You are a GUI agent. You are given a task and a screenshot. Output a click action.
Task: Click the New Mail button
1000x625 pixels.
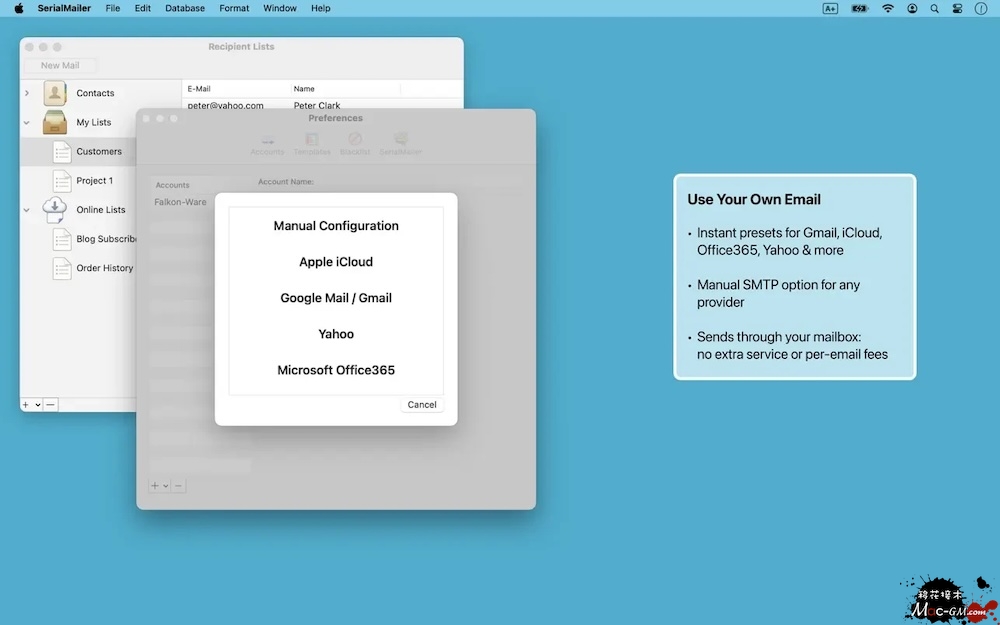click(60, 66)
